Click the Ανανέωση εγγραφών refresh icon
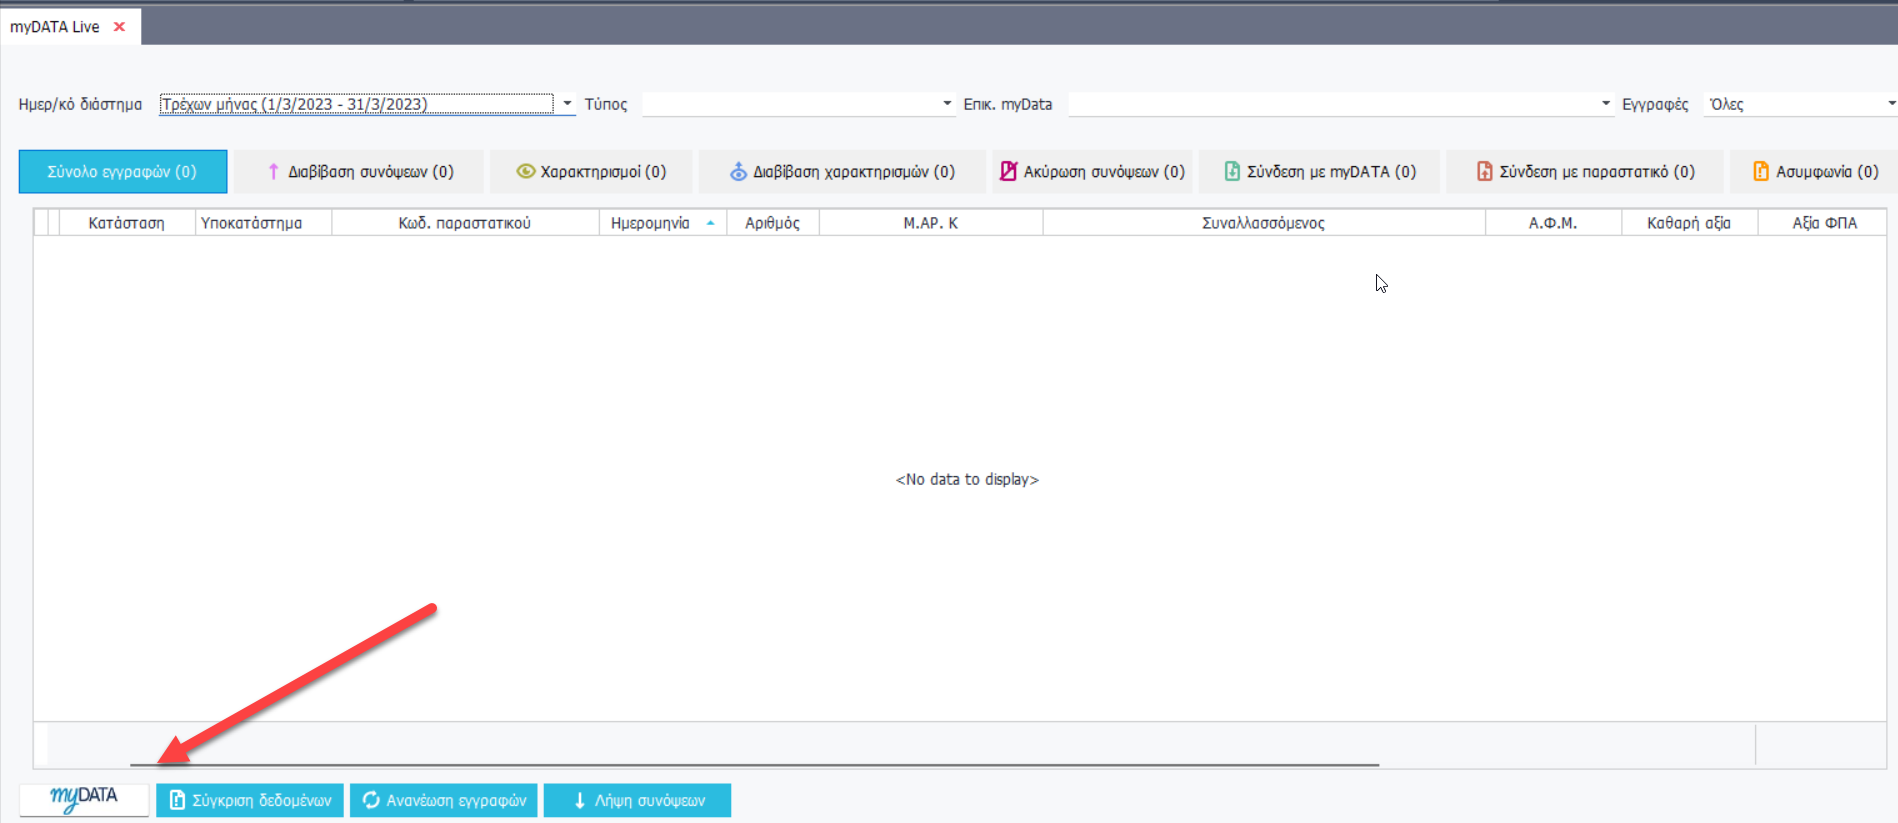Image resolution: width=1898 pixels, height=823 pixels. [371, 800]
